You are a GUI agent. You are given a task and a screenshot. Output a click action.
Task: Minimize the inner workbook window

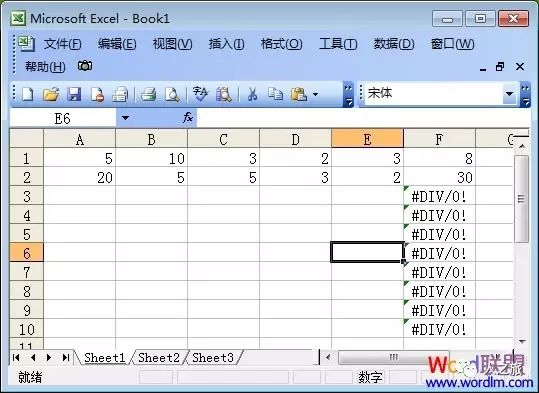coord(483,68)
